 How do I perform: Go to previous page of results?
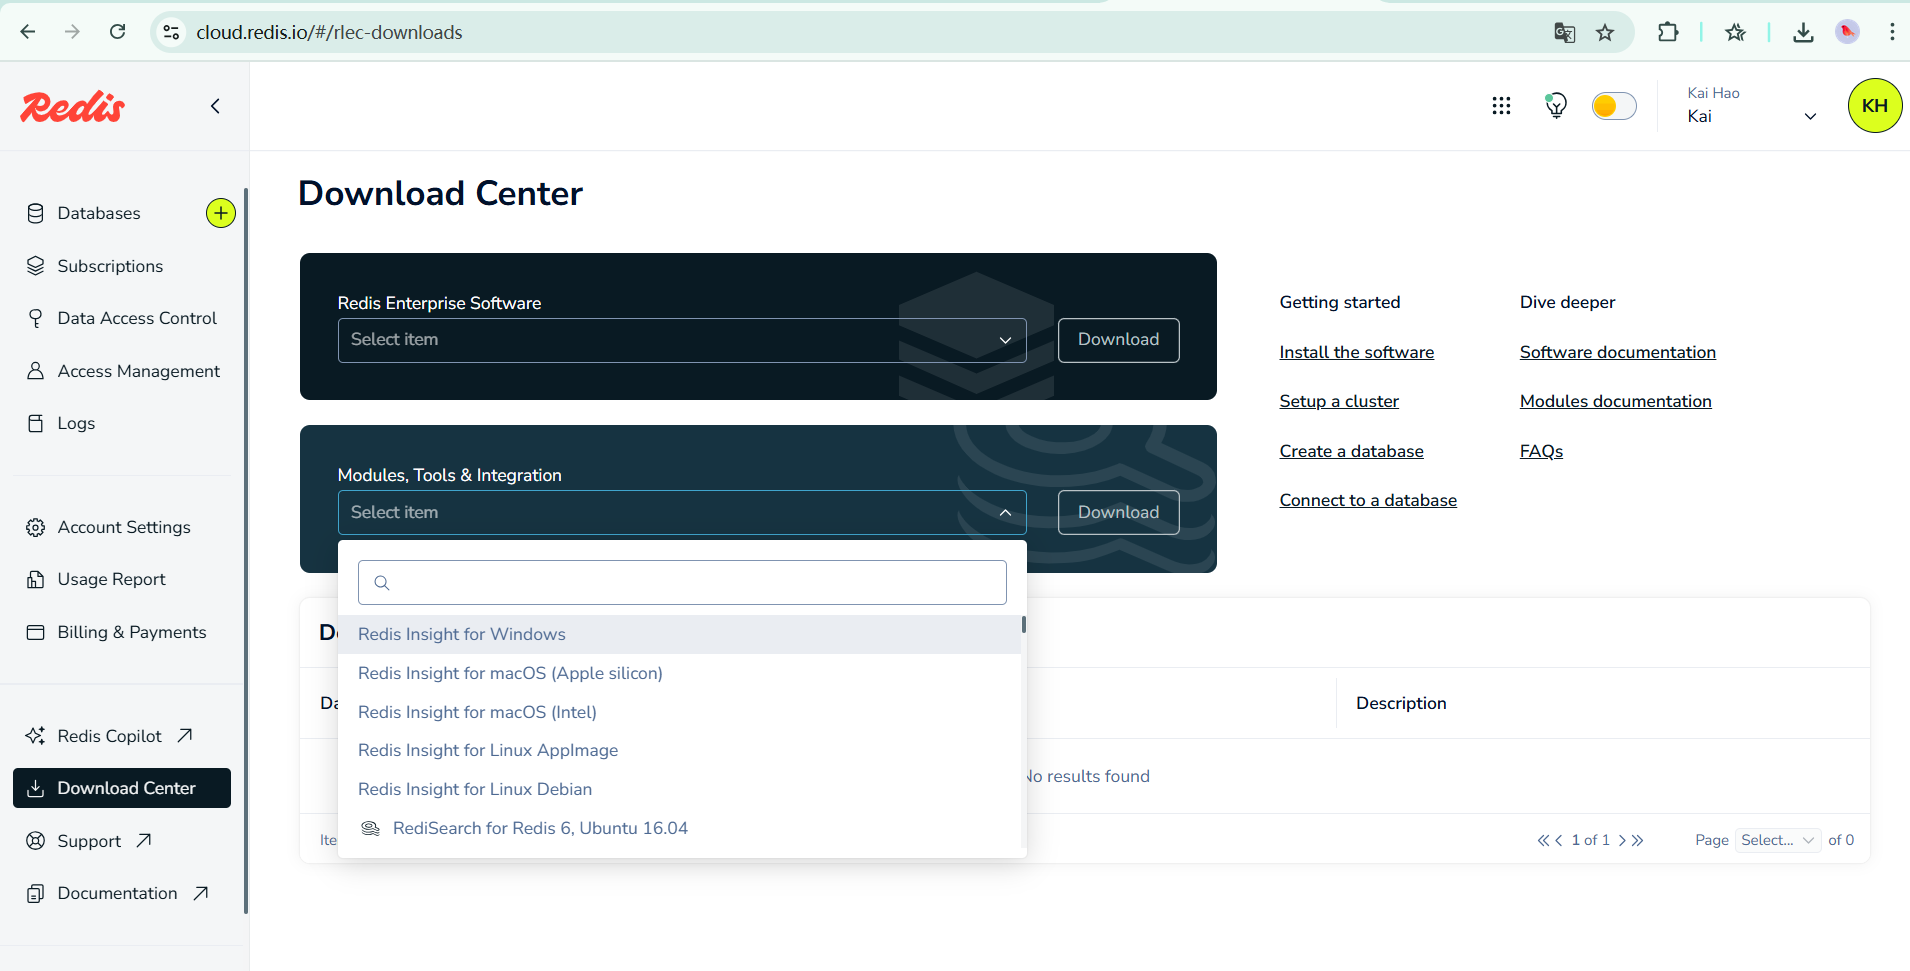[x=1558, y=840]
